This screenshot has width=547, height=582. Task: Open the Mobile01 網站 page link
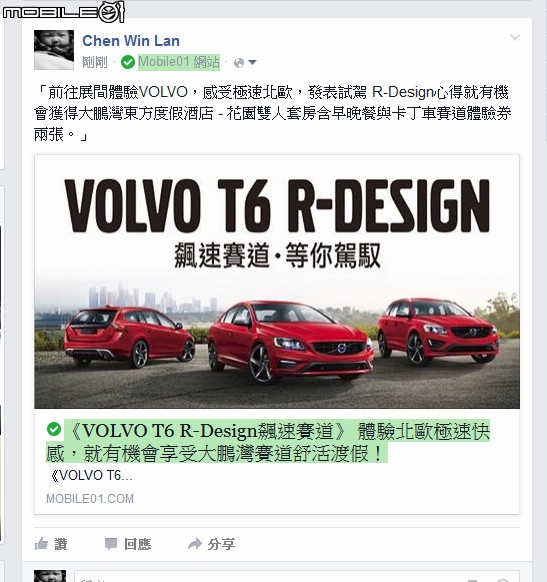[179, 62]
